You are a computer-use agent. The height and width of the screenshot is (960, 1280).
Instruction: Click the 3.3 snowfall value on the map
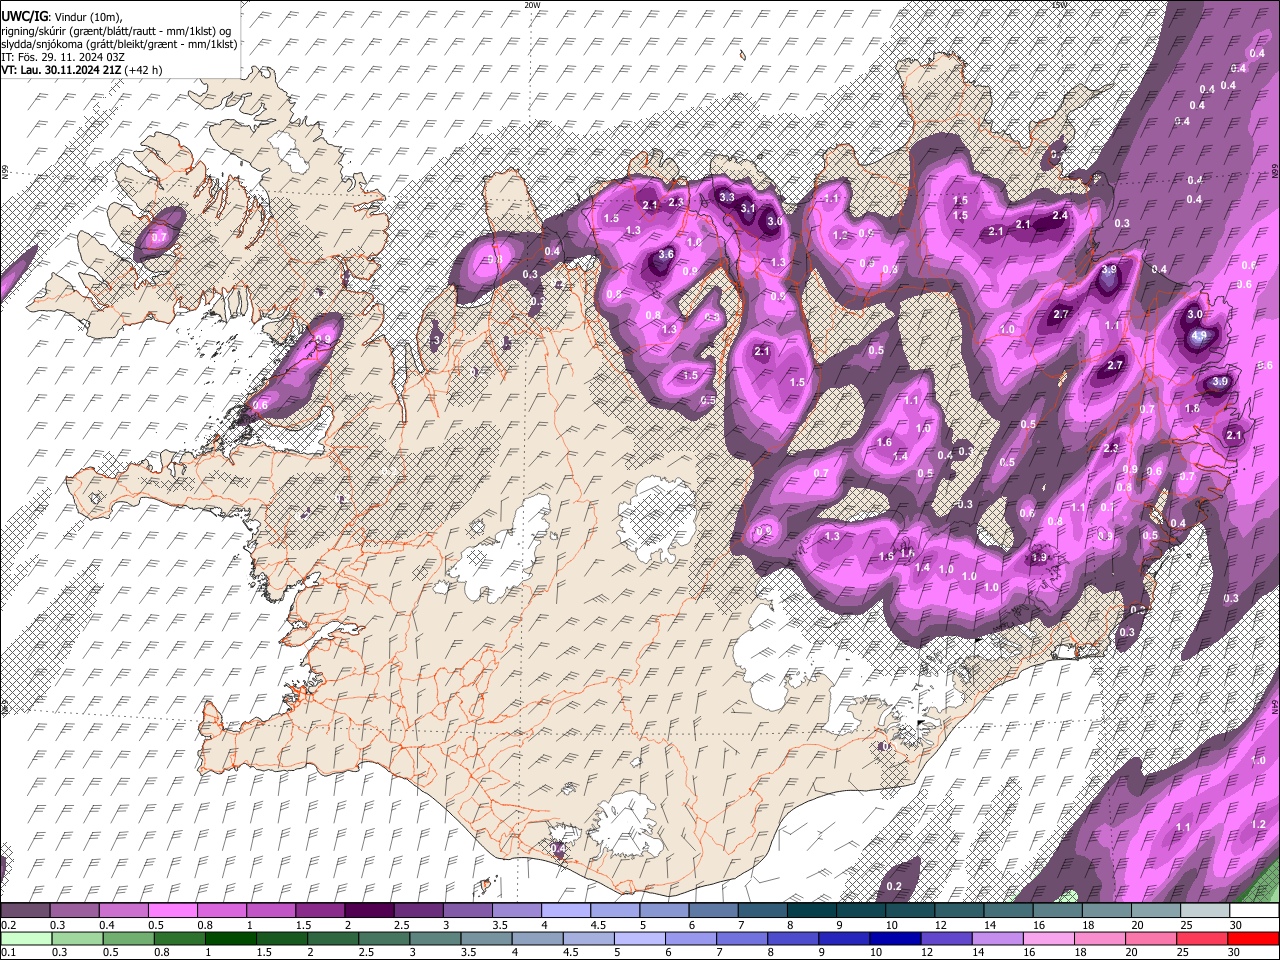point(727,198)
